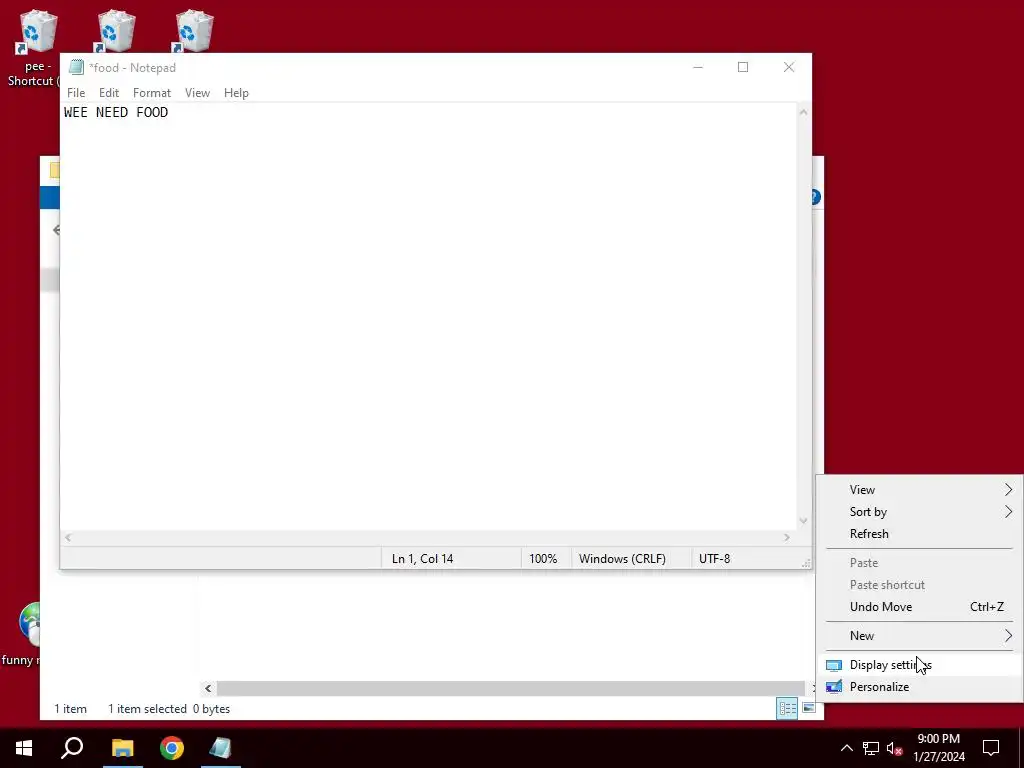Open the third Recycle Bin desktop shortcut
This screenshot has width=1024, height=768.
(193, 31)
